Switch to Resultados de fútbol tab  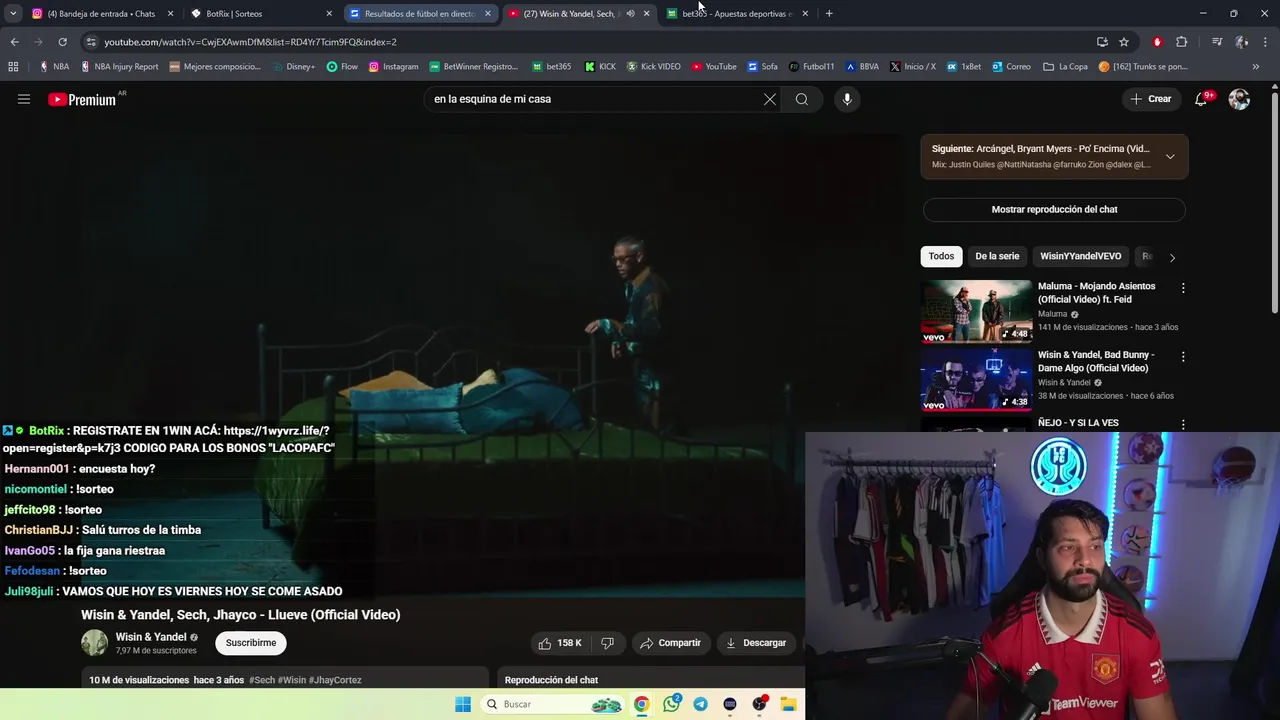[x=419, y=14]
